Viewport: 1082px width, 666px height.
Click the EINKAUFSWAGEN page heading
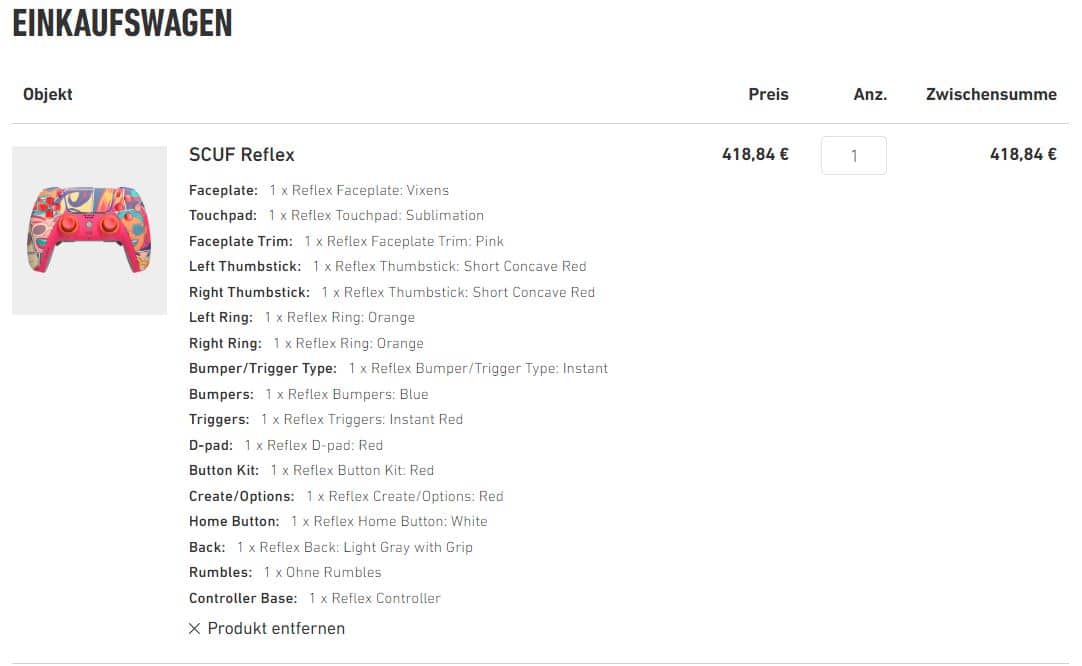click(x=123, y=23)
